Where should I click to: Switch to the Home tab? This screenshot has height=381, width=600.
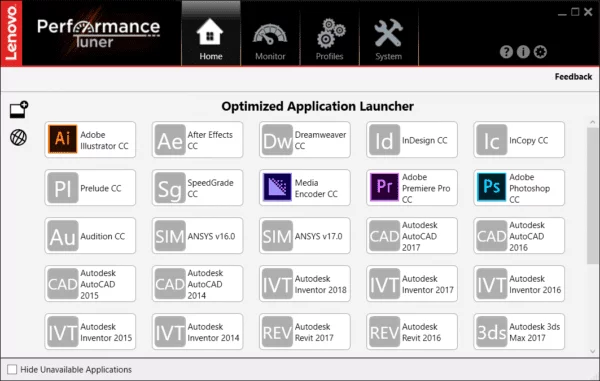coord(211,34)
